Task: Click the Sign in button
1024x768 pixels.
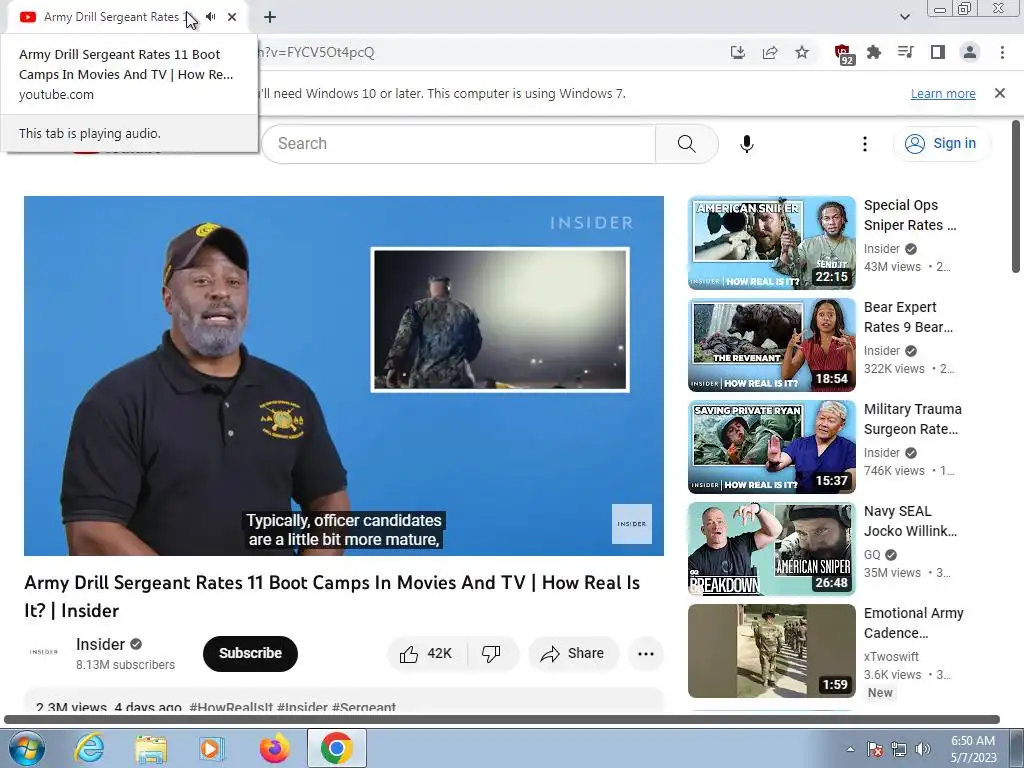Action: (940, 144)
